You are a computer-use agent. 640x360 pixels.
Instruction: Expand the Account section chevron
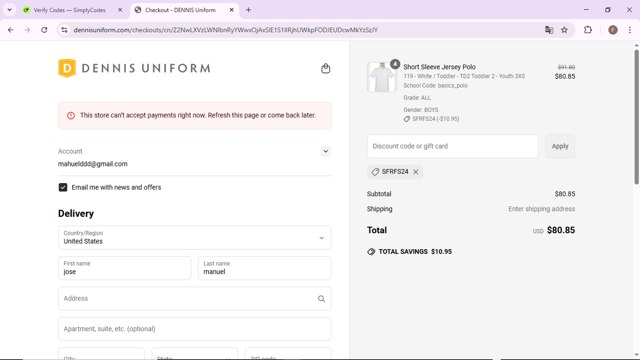(x=325, y=151)
